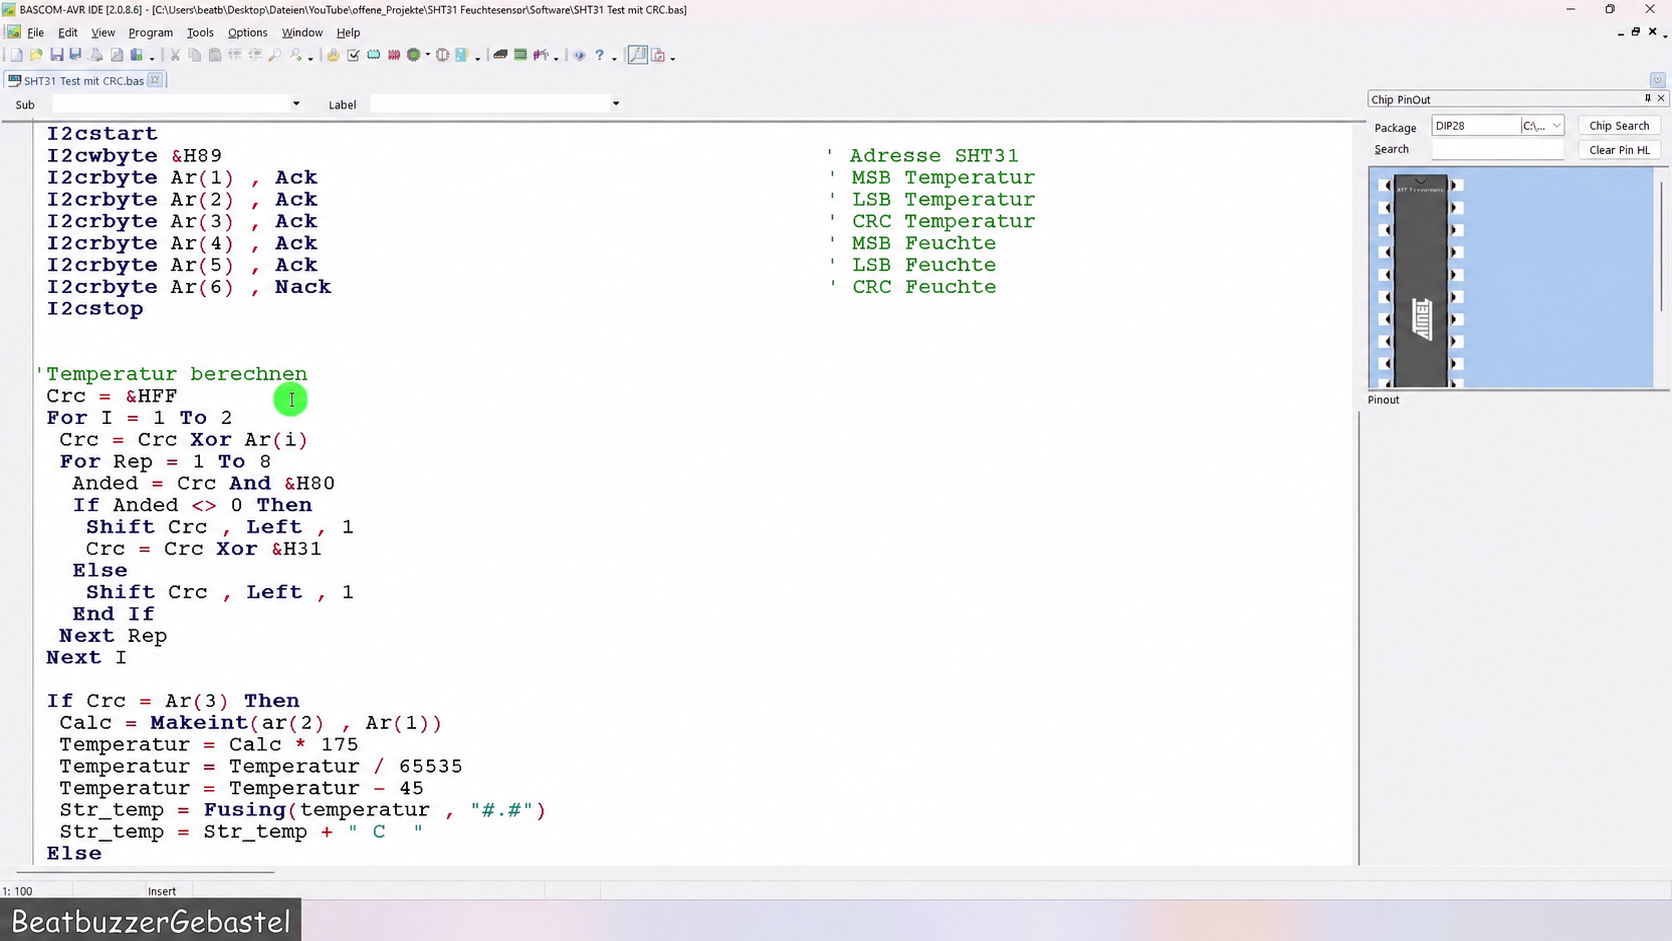This screenshot has width=1672, height=941.
Task: Select the SHT31 Test mit CRC.bas tab
Action: tap(84, 80)
